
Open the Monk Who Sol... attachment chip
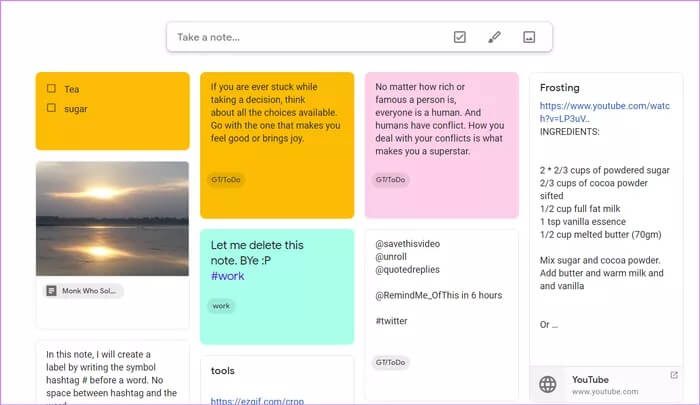tap(84, 291)
